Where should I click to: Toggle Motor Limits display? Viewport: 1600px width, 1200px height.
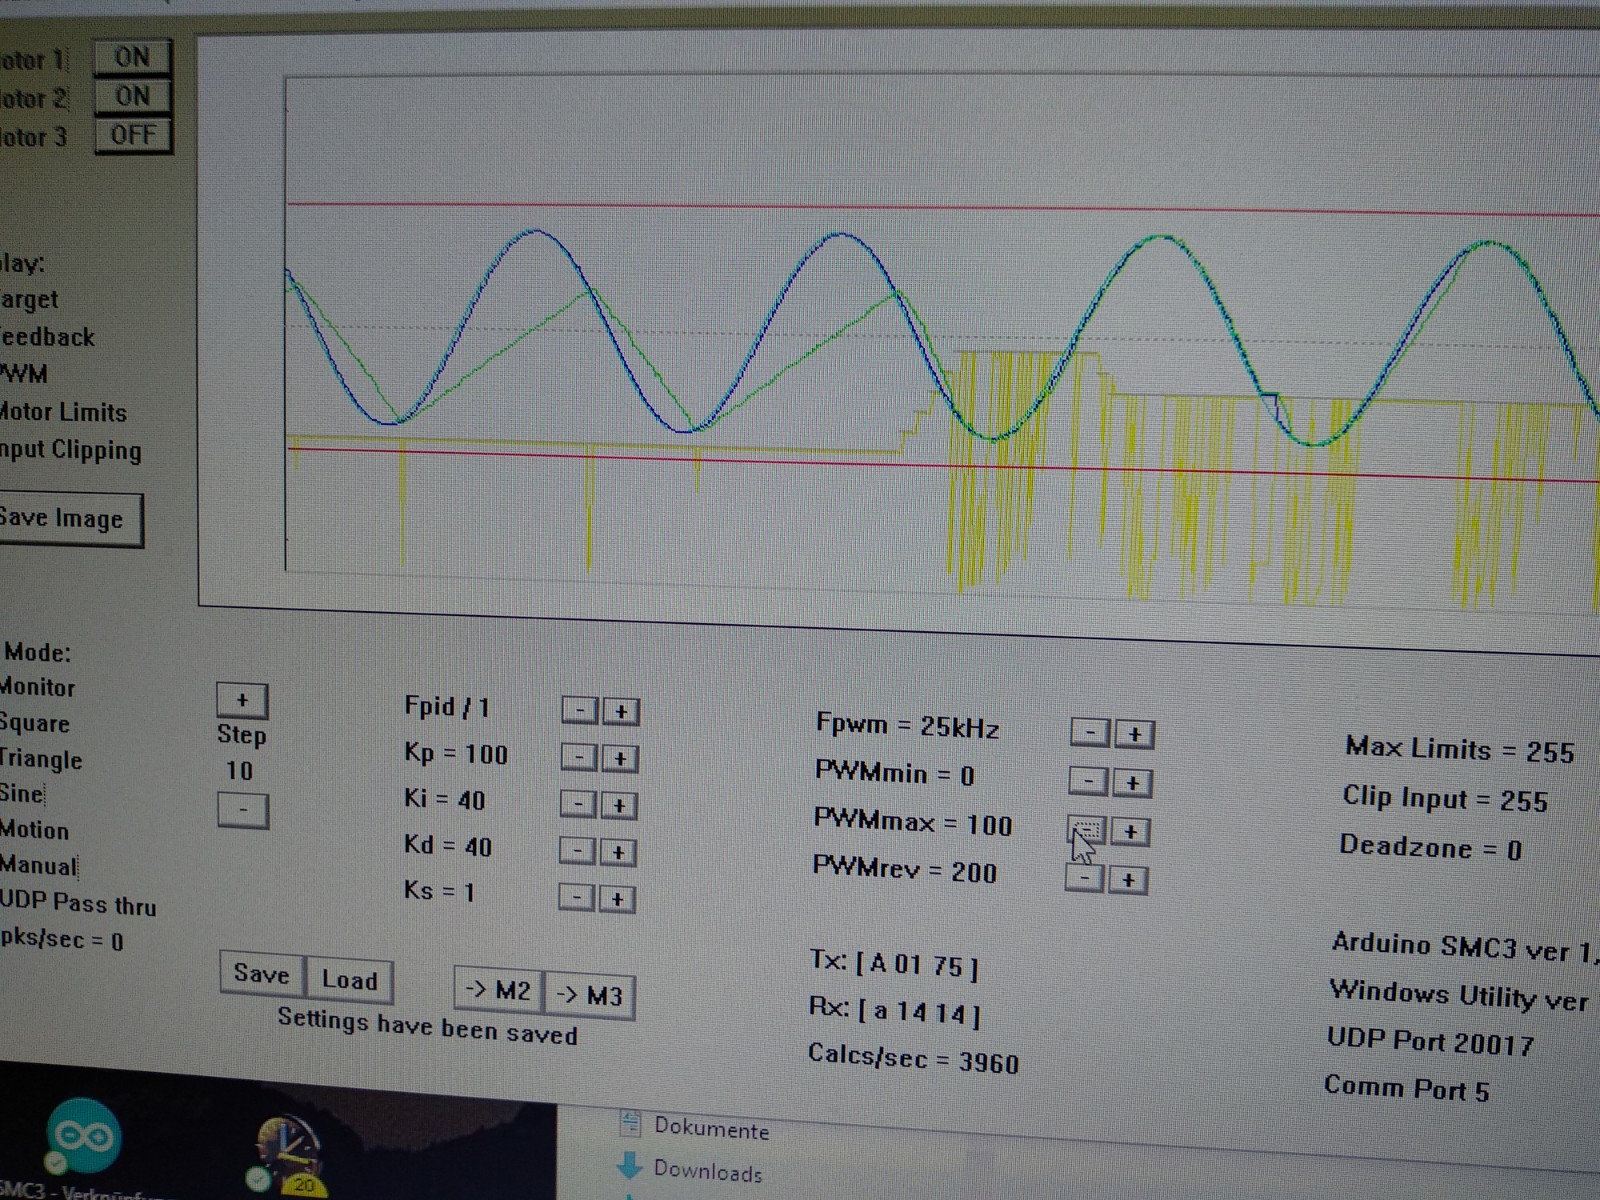64,412
